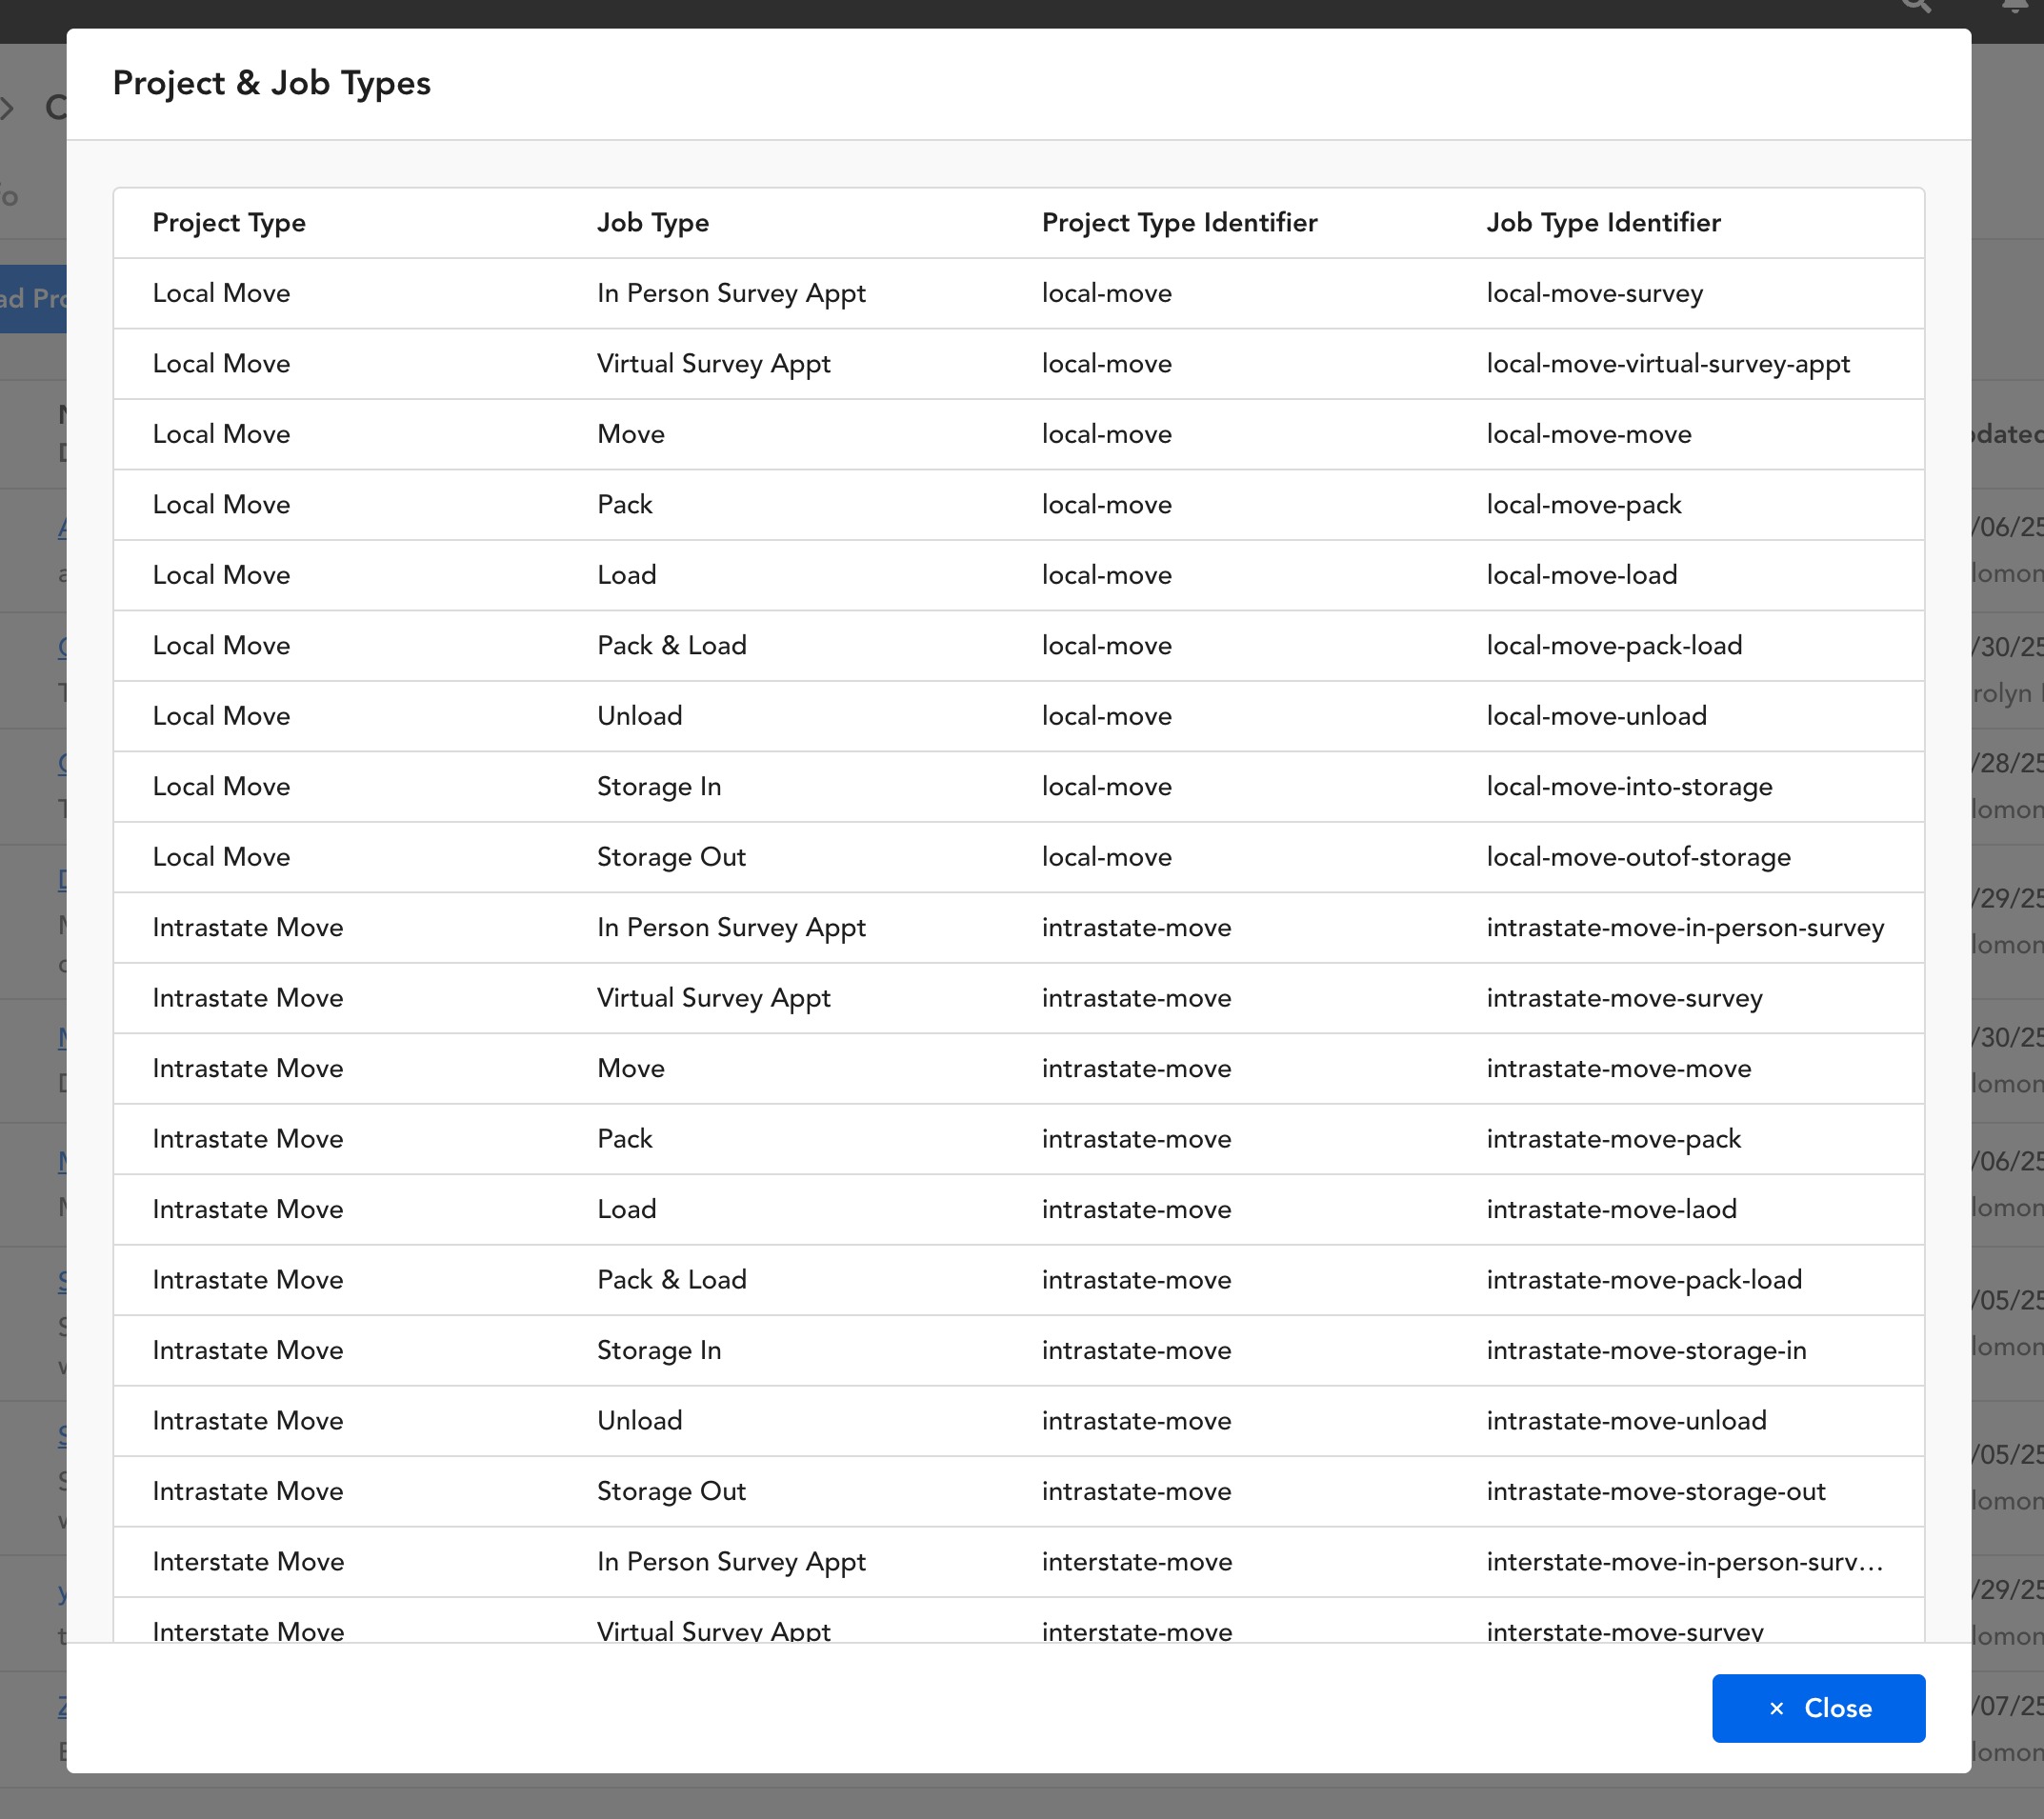Click Virtual Survey Appt in Intrastate Move row
Image resolution: width=2044 pixels, height=1819 pixels.
(x=713, y=998)
